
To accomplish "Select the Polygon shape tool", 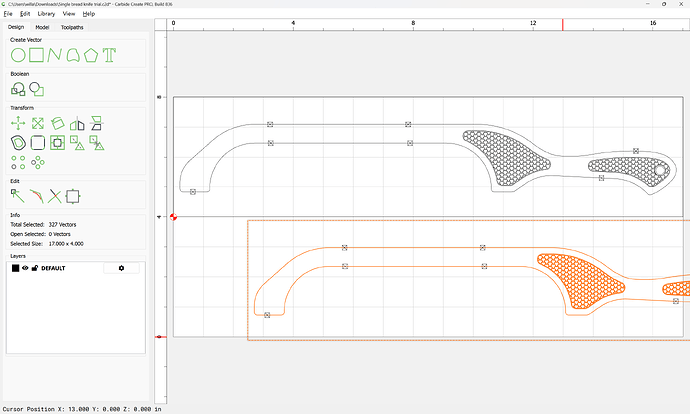I will (x=92, y=54).
